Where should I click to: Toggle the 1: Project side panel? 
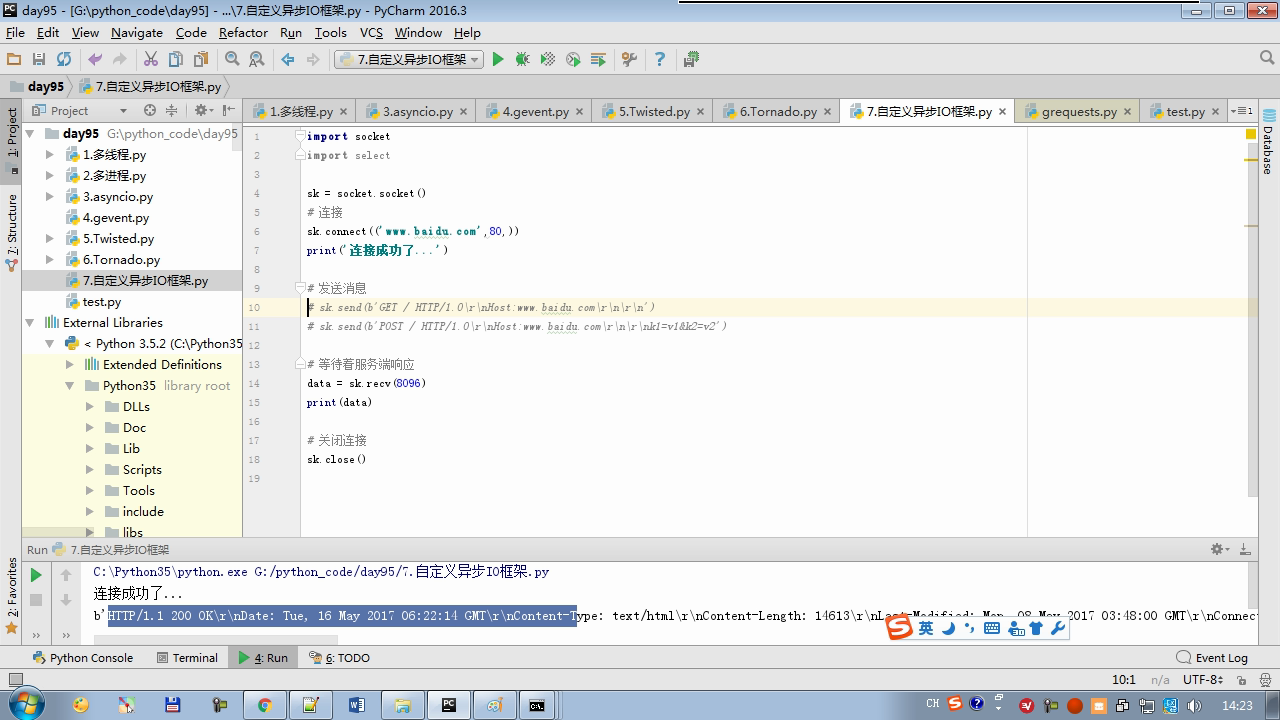12,133
